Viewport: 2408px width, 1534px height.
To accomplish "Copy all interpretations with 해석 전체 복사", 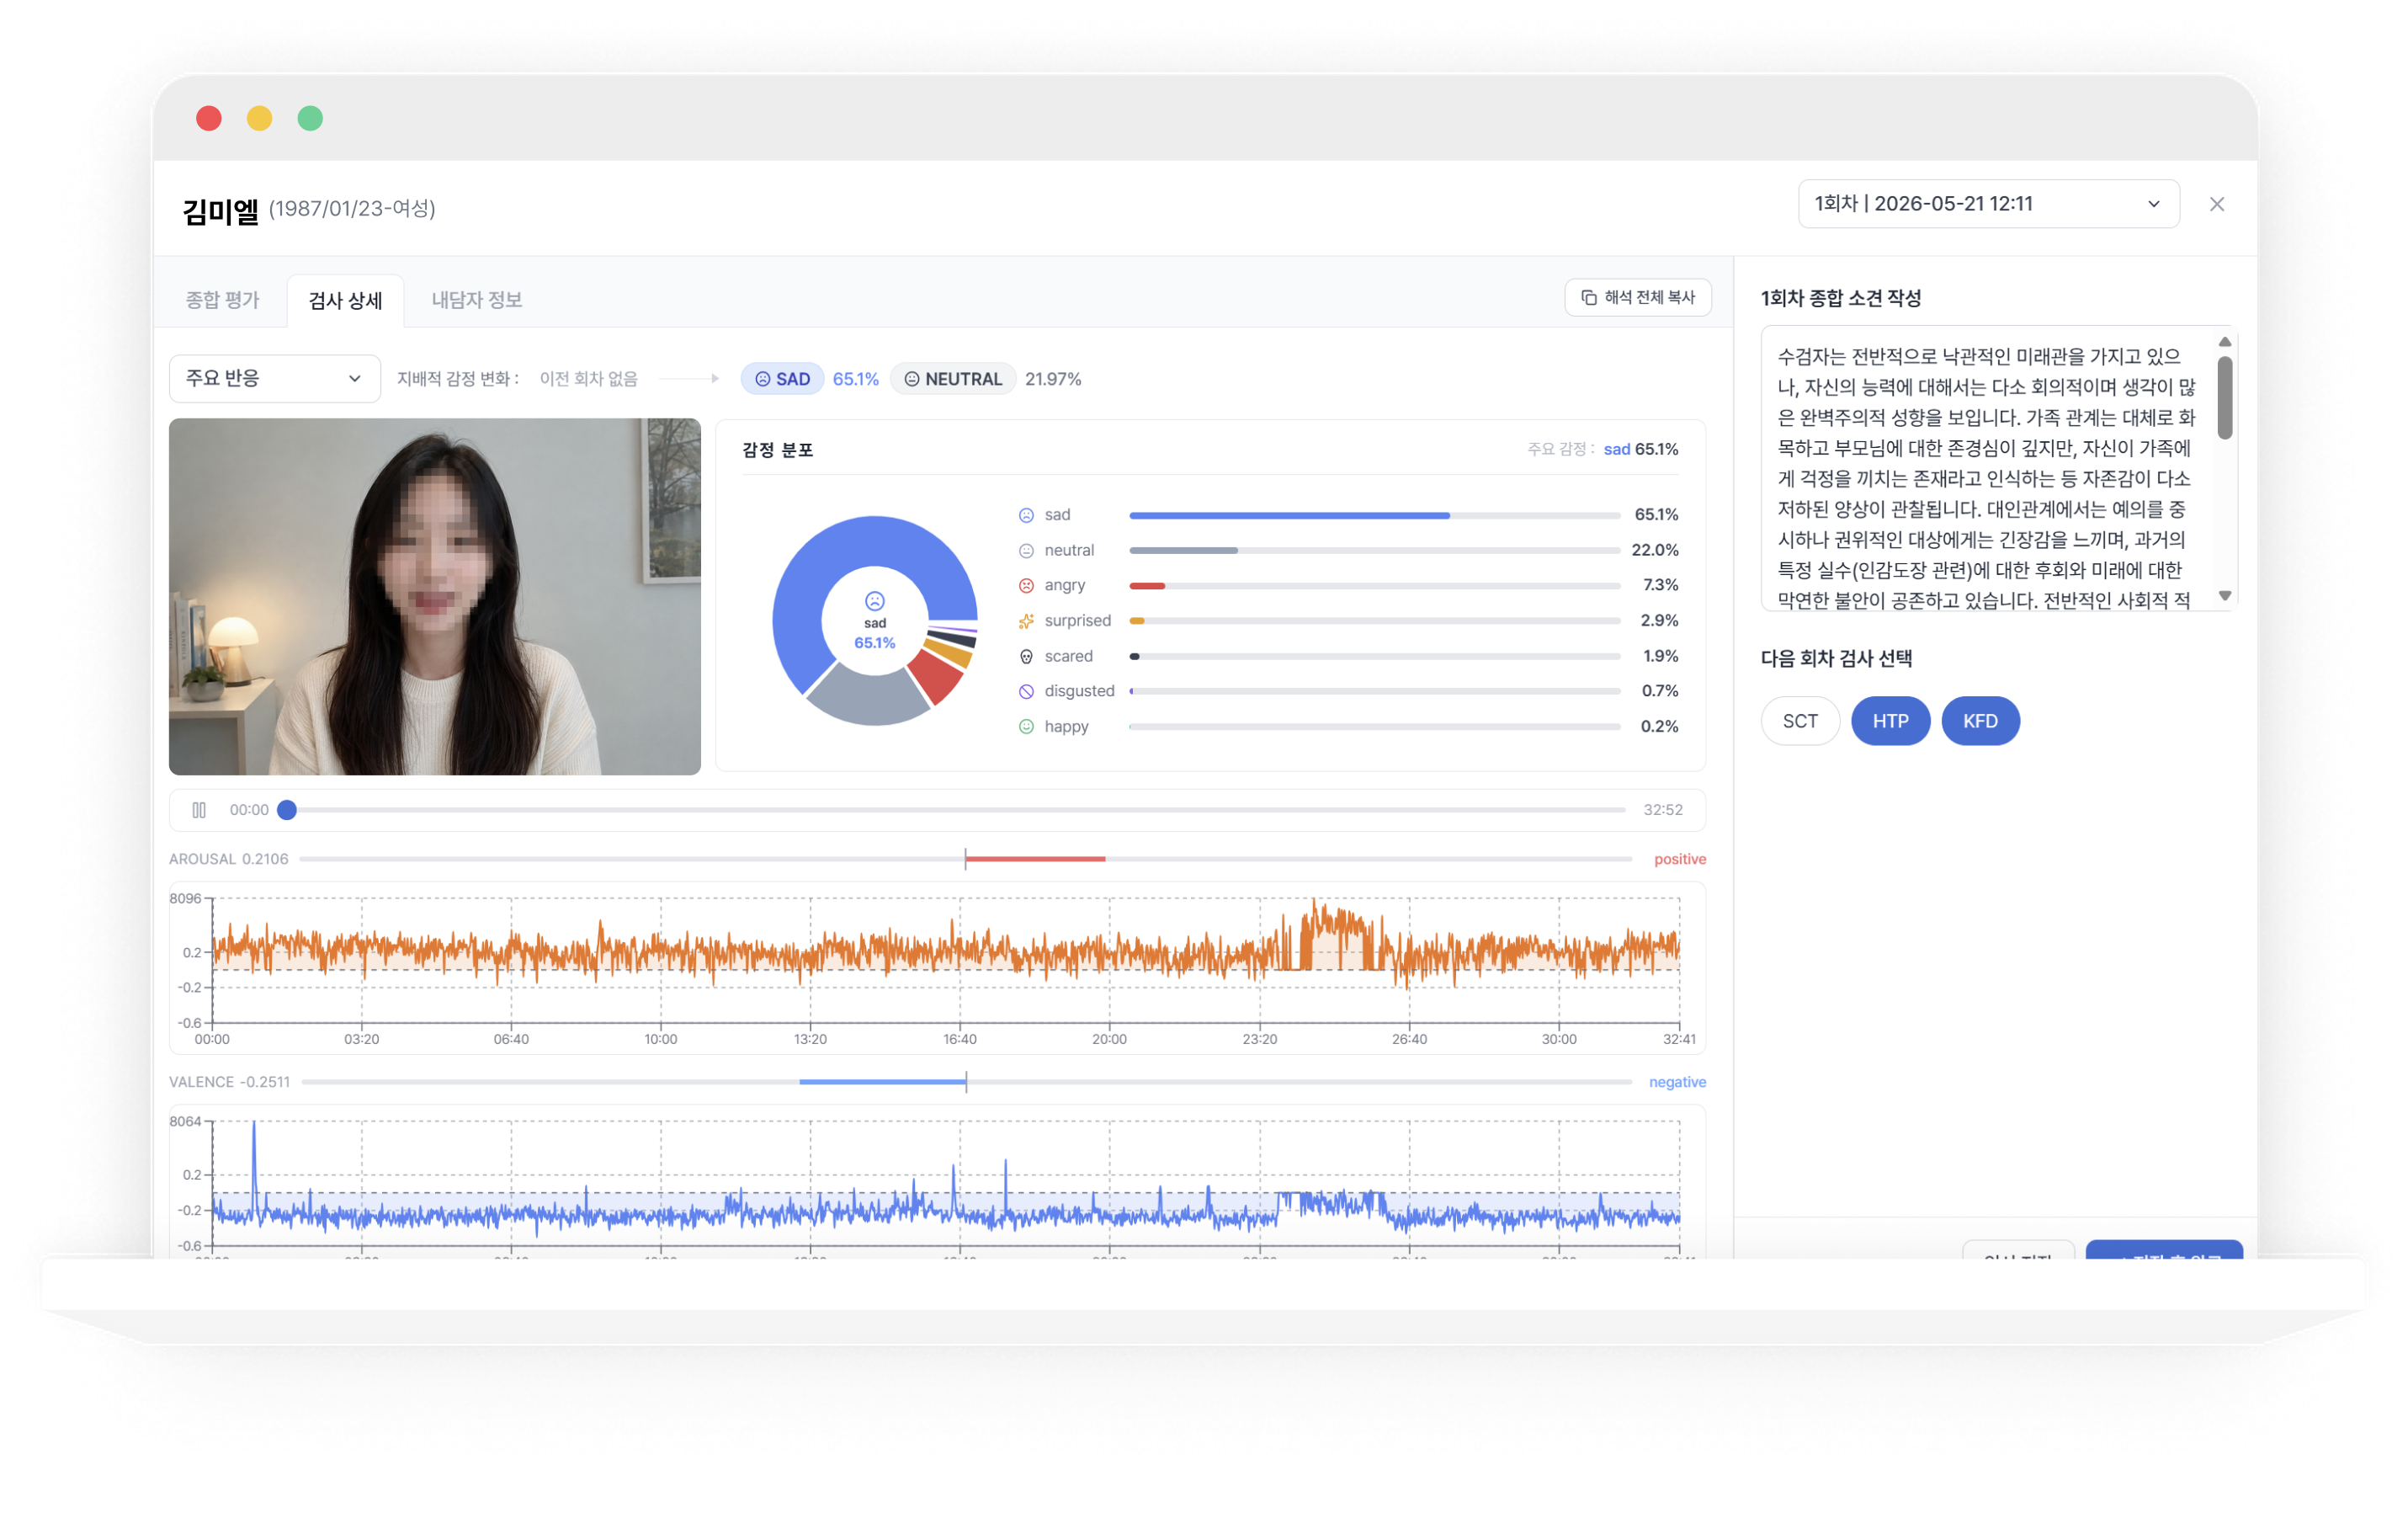I will tap(1637, 297).
